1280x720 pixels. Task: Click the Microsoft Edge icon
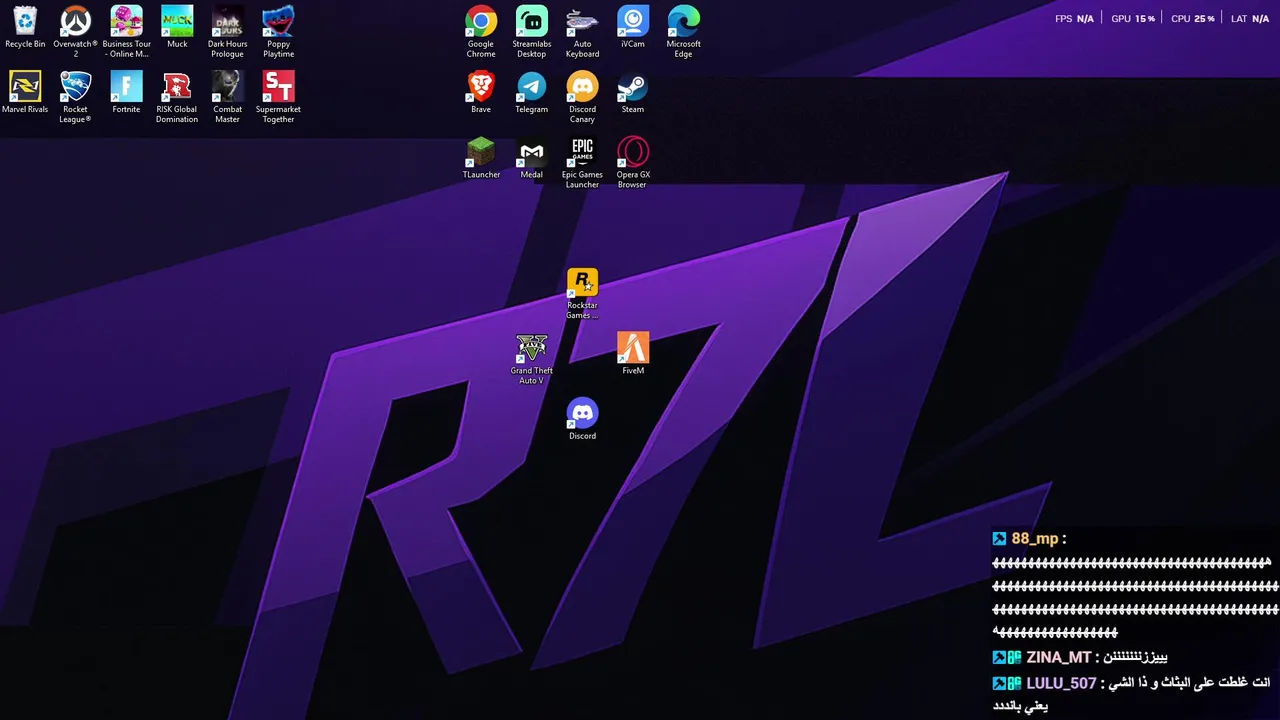coord(683,32)
